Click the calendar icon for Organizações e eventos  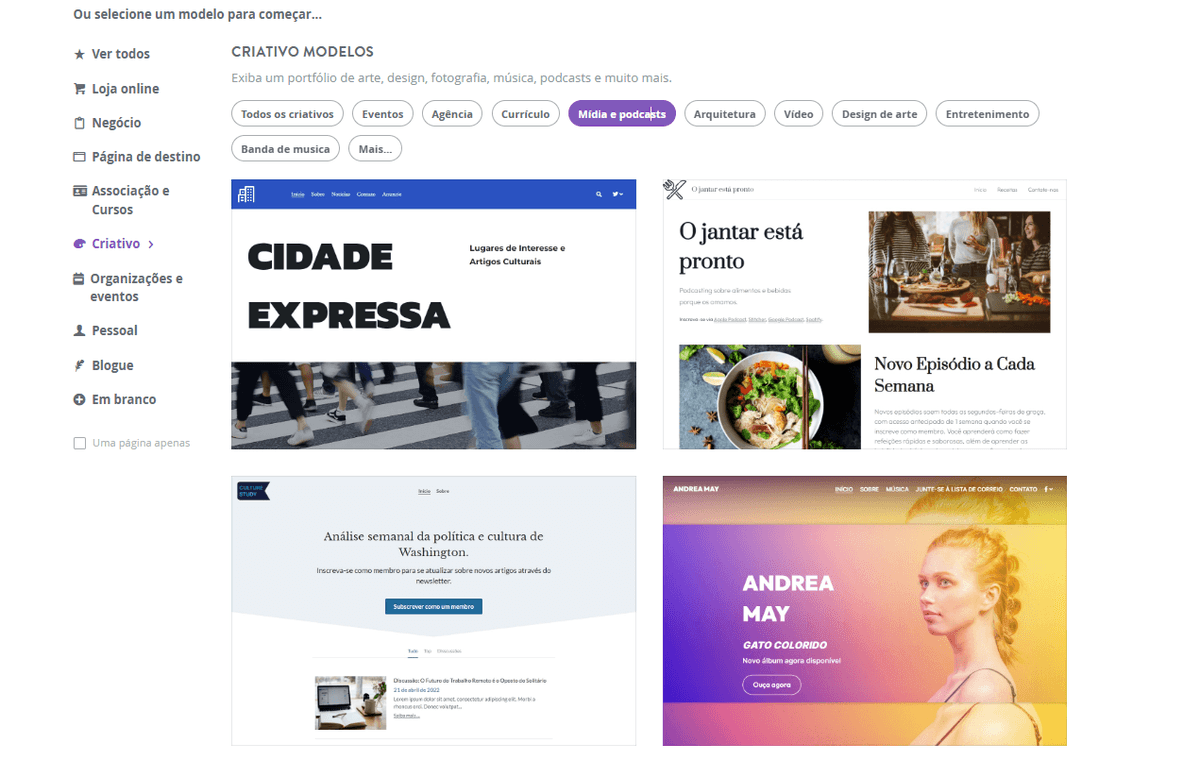[79, 279]
